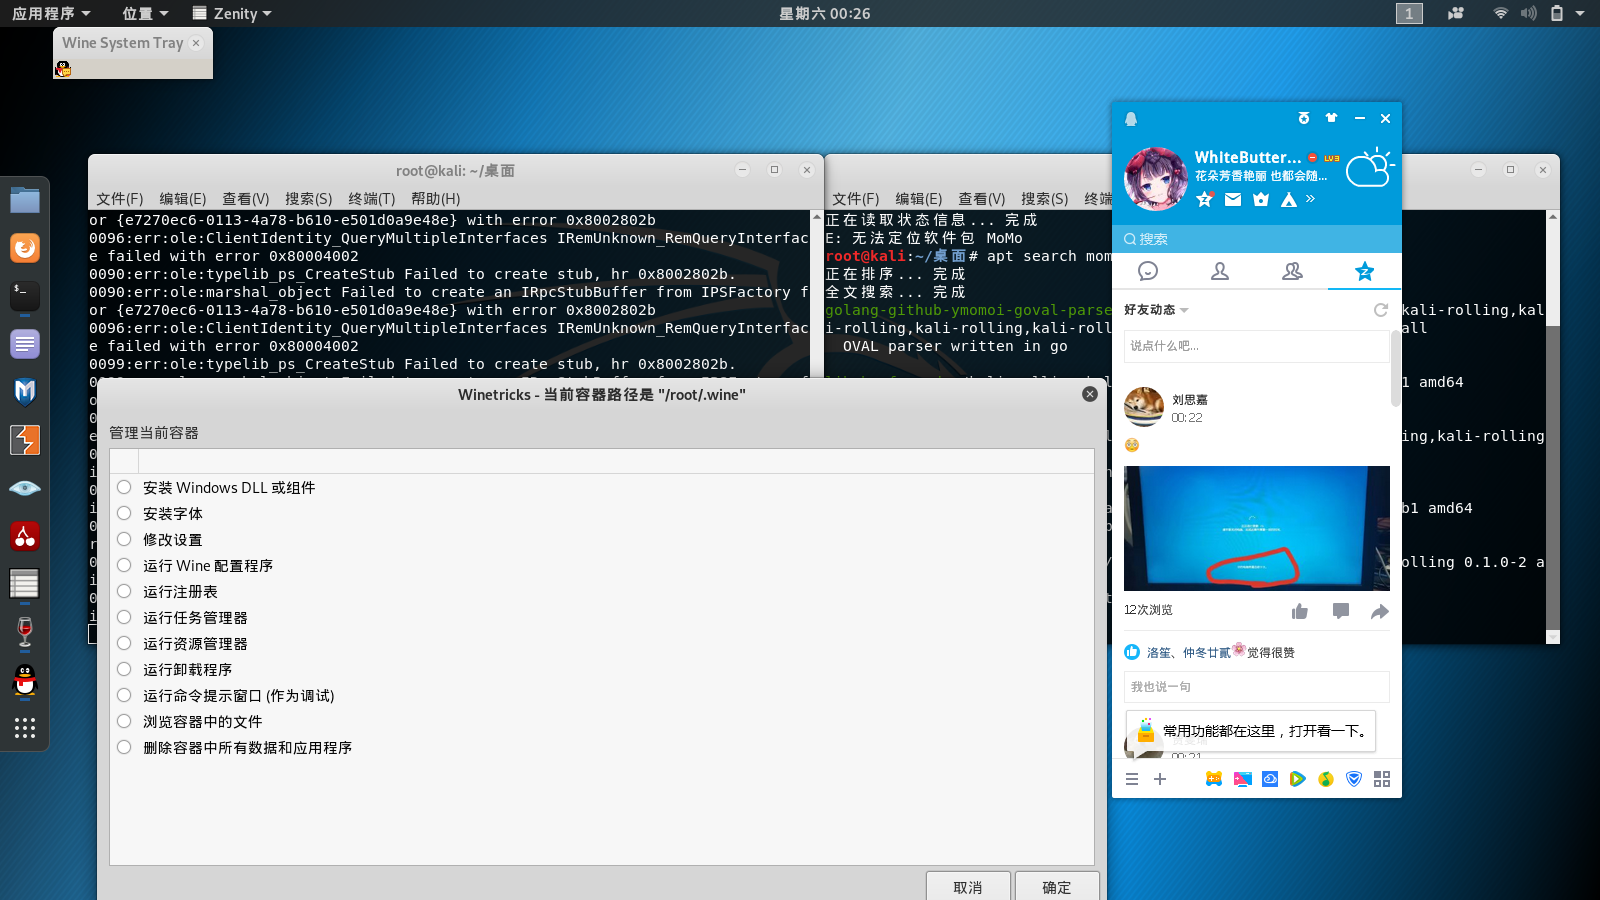
Task: Open the app grid icon in QQ
Action: pos(1382,779)
